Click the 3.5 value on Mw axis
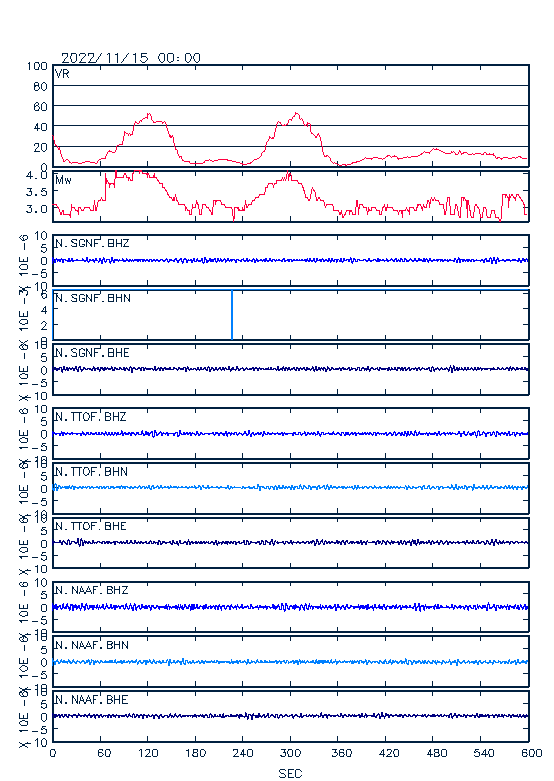The image size is (554, 781). [x=37, y=192]
